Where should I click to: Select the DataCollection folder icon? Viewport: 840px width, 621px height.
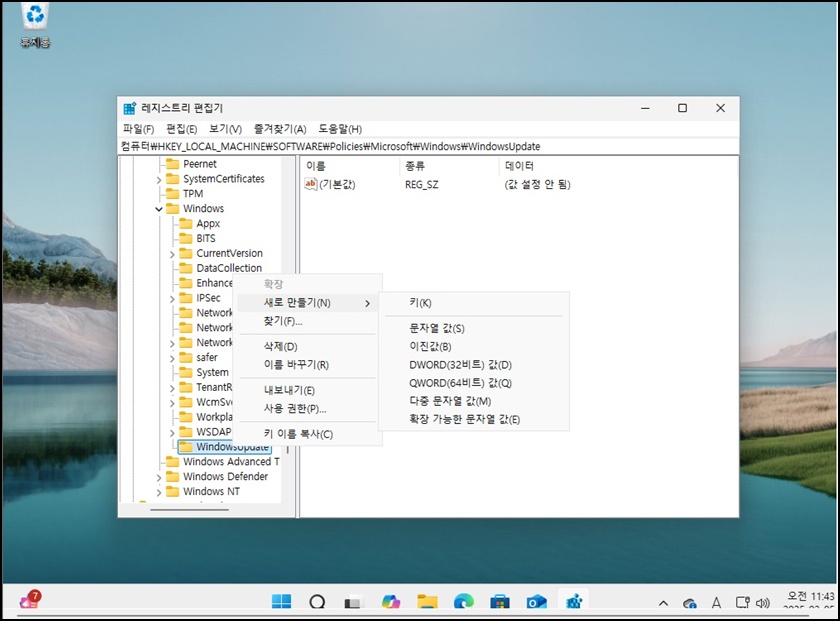pyautogui.click(x=186, y=268)
